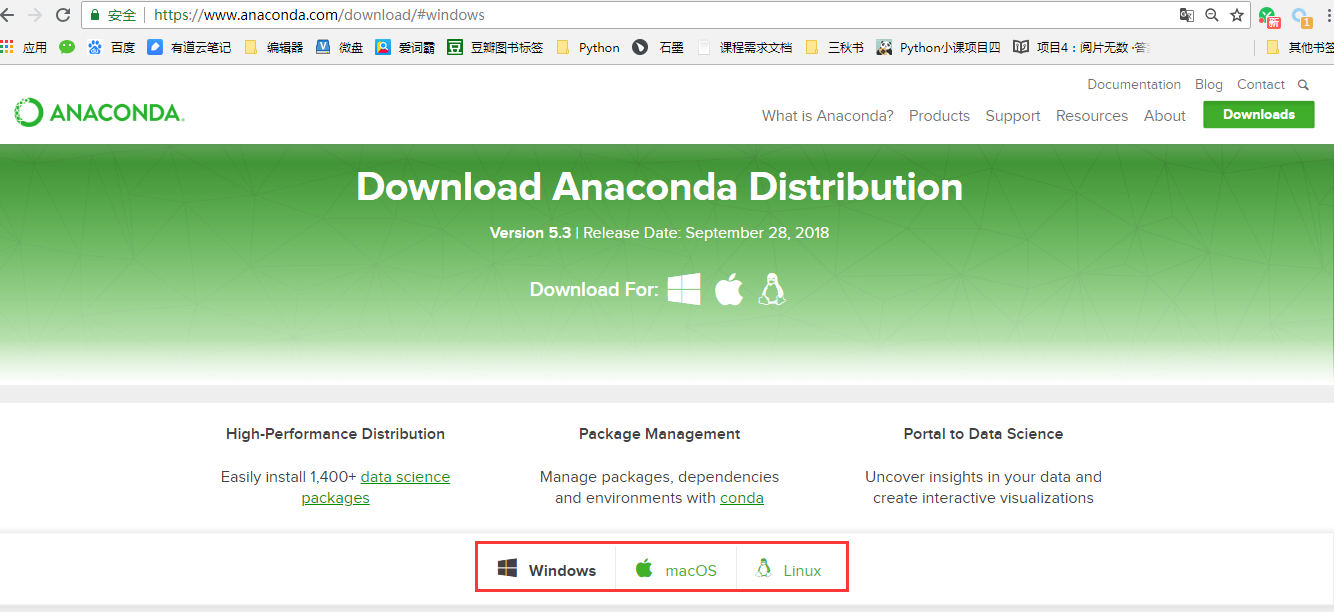Follow the data science packages link

[376, 488]
